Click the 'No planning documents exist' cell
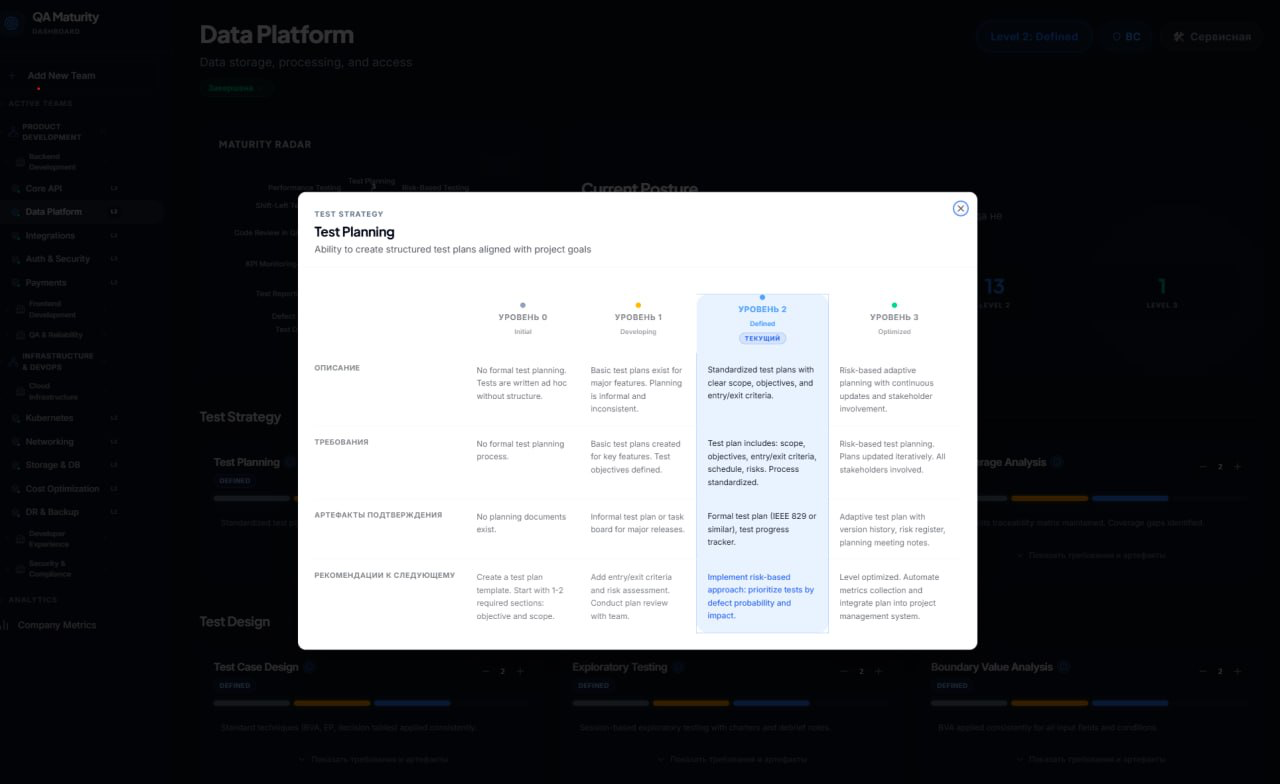The width and height of the screenshot is (1280, 784). pos(521,523)
